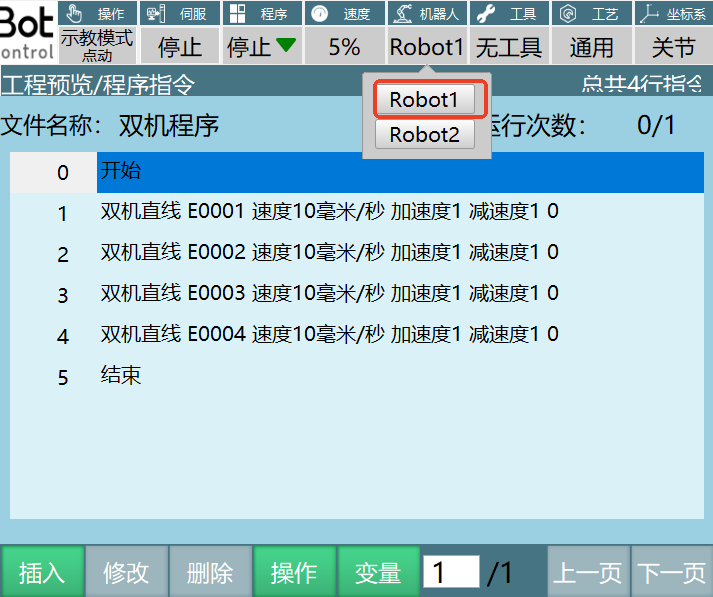Select Robot1 from the popup list
The width and height of the screenshot is (713, 597).
click(x=424, y=100)
